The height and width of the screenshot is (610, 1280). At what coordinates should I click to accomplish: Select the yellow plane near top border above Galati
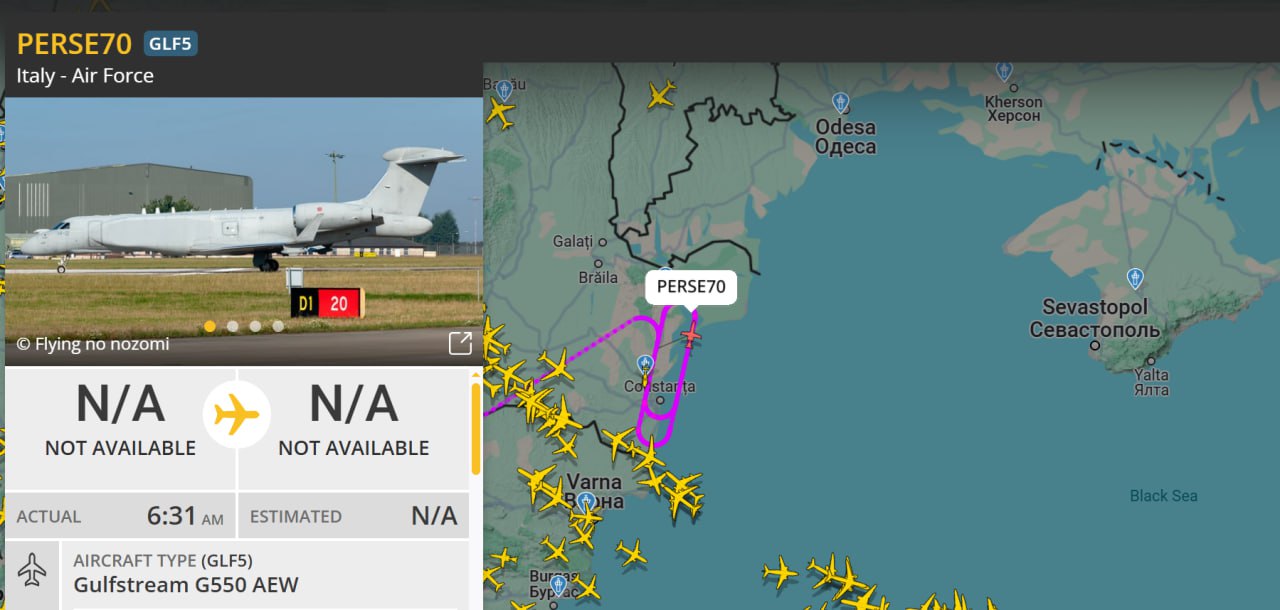pyautogui.click(x=661, y=95)
